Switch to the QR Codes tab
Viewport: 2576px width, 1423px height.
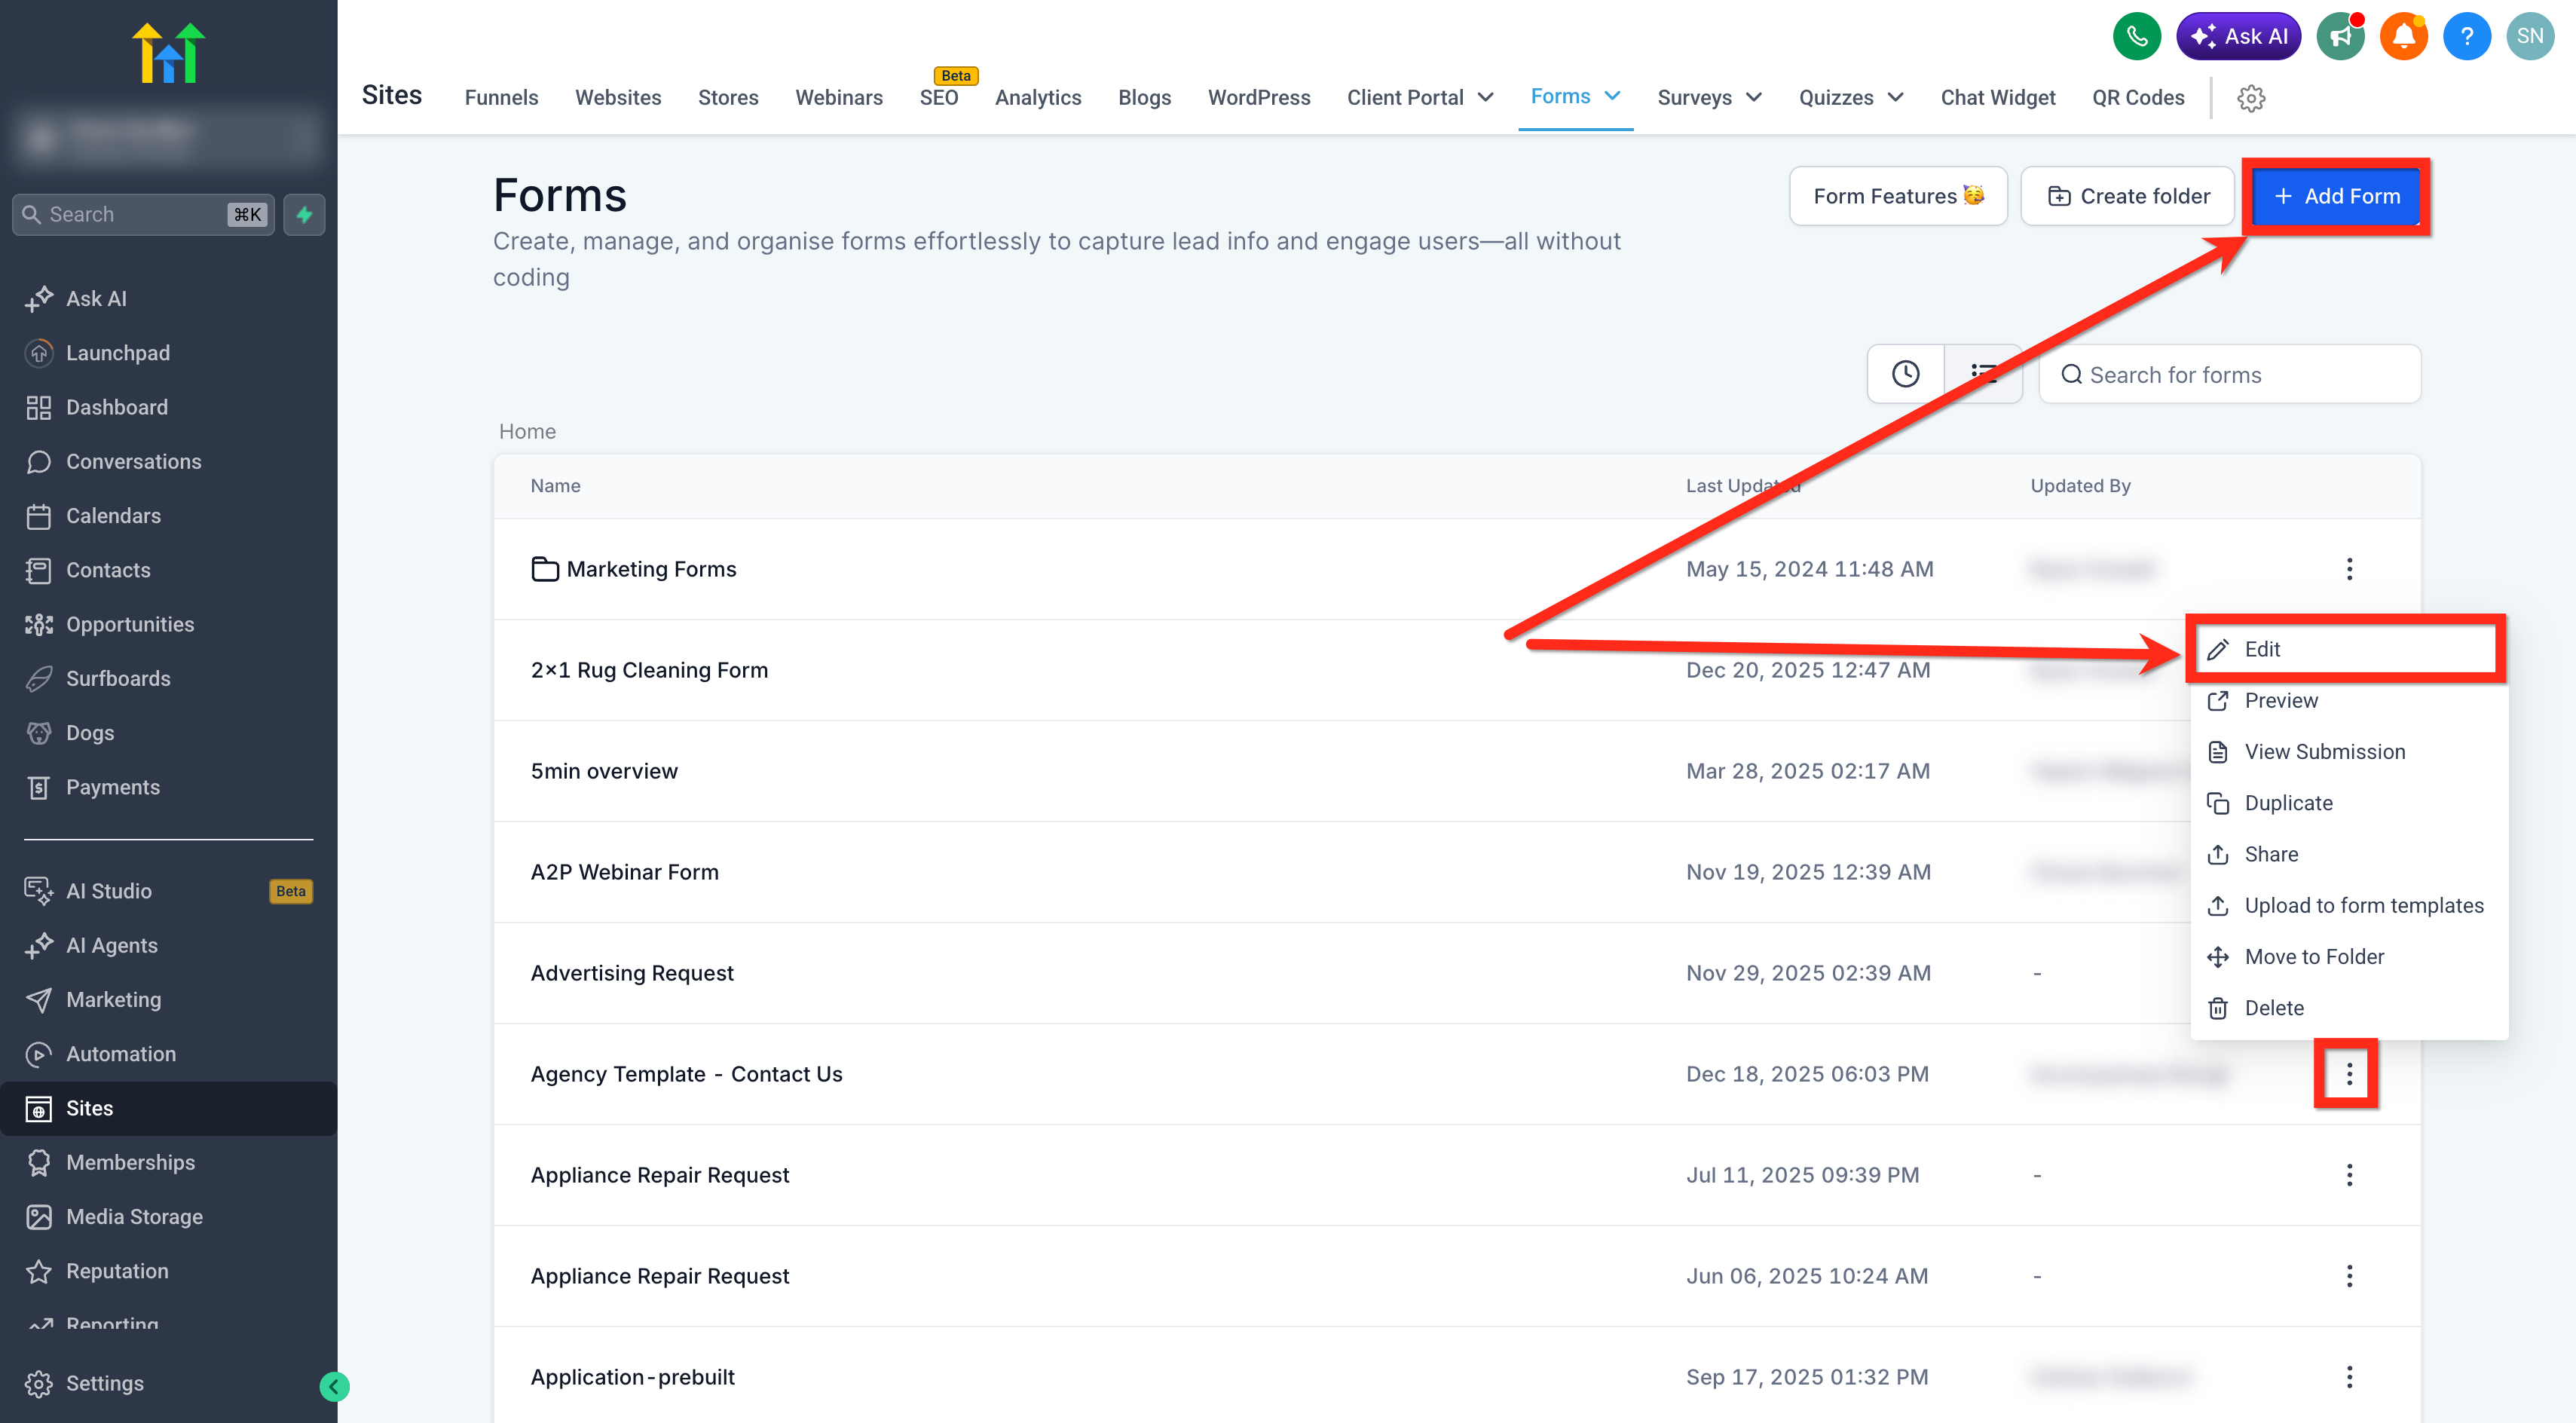(x=2138, y=98)
